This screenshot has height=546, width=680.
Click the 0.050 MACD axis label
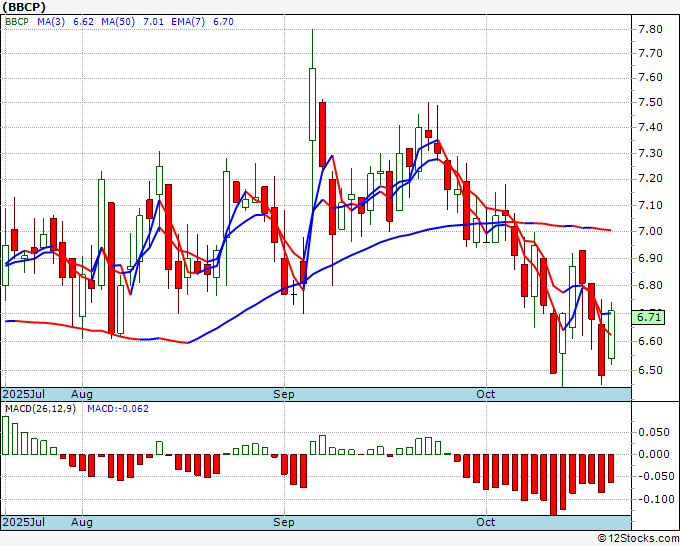tap(654, 432)
